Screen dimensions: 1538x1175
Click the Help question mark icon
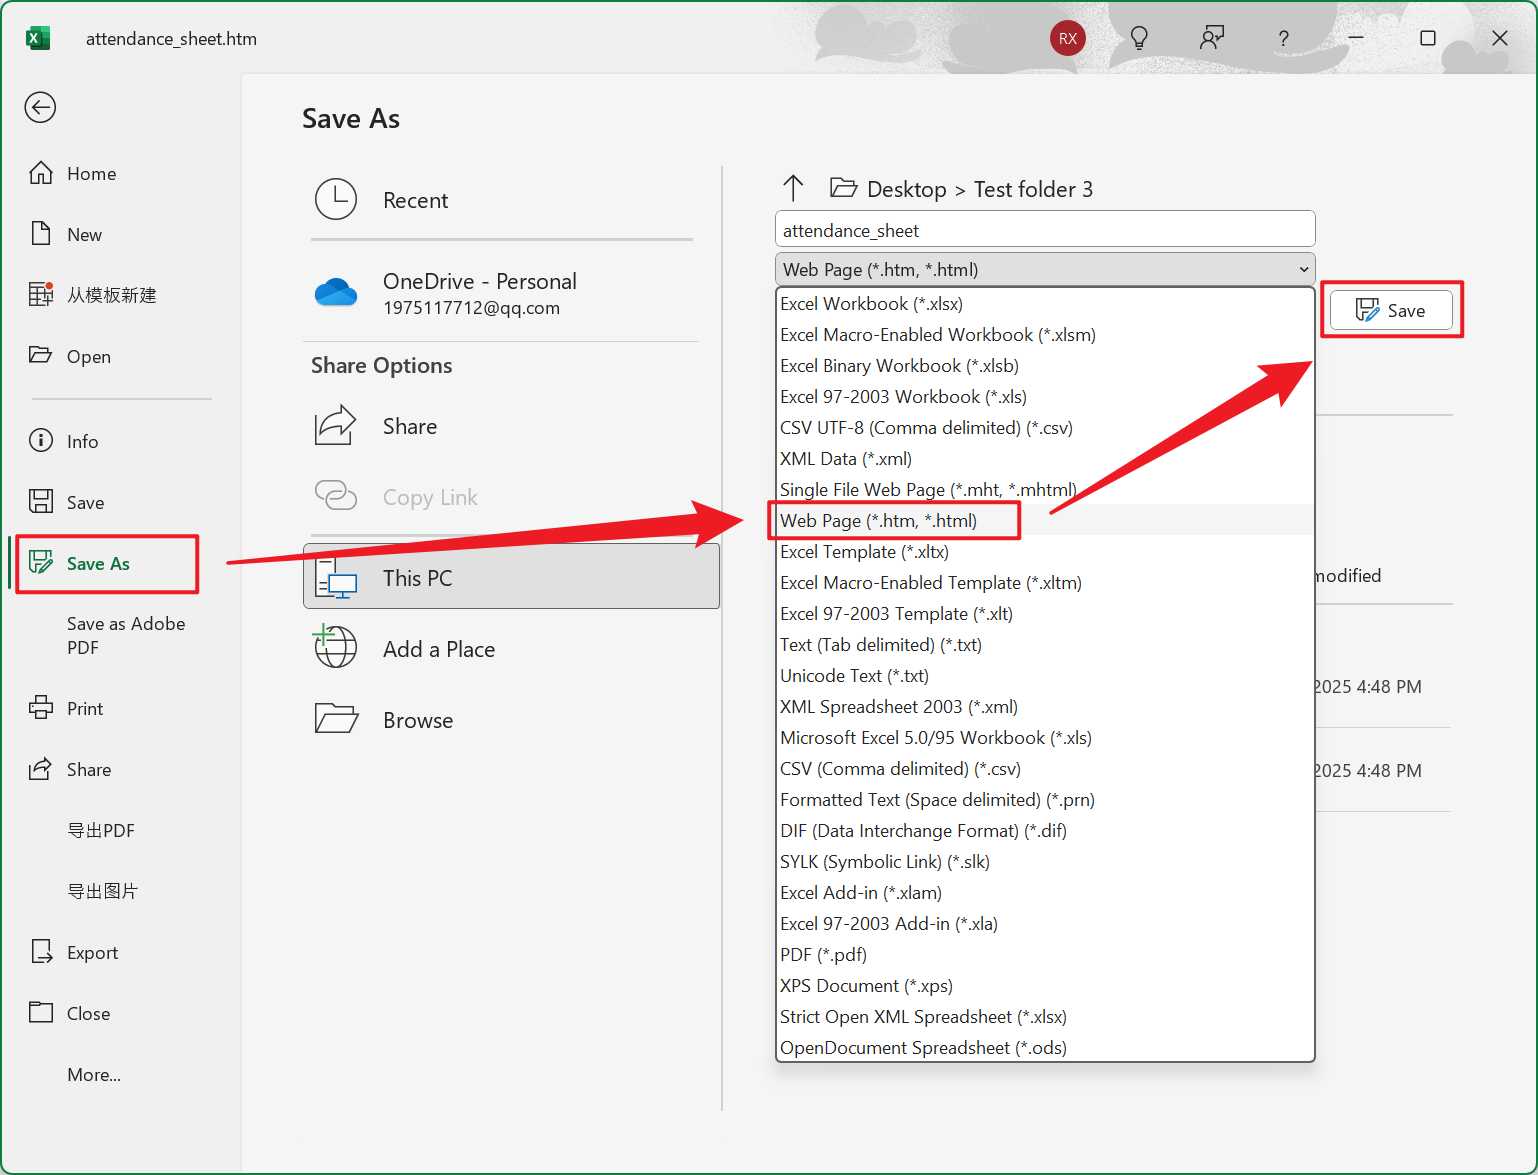click(x=1283, y=39)
